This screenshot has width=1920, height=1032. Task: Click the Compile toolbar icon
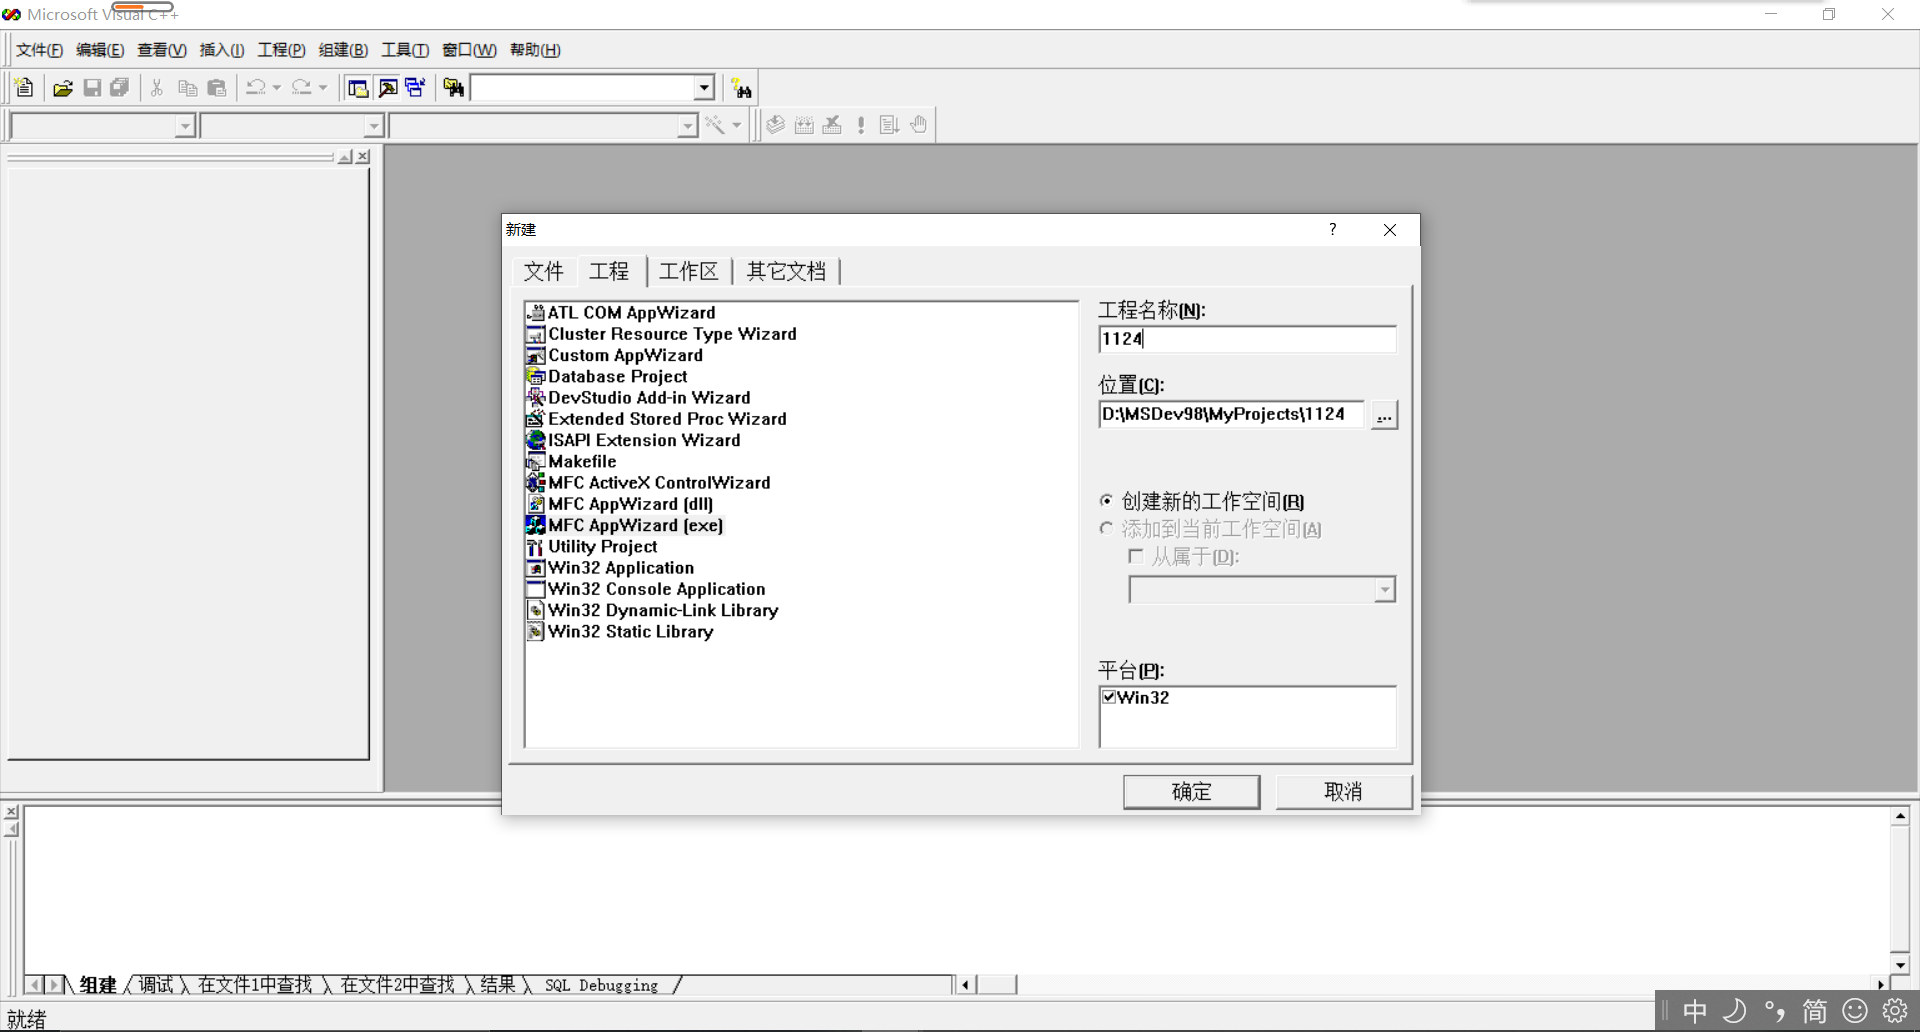pyautogui.click(x=775, y=124)
